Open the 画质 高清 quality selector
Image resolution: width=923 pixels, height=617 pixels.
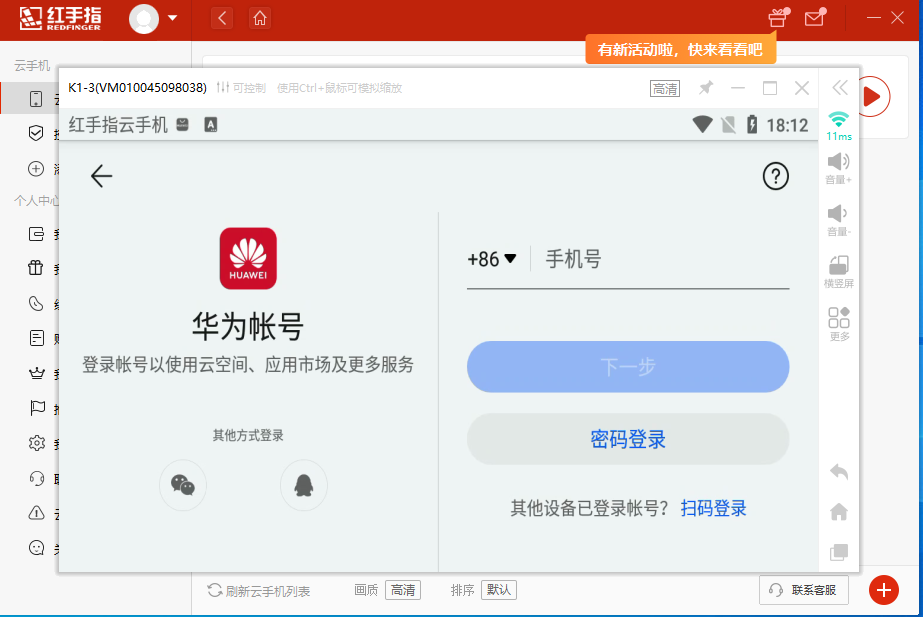tap(403, 590)
